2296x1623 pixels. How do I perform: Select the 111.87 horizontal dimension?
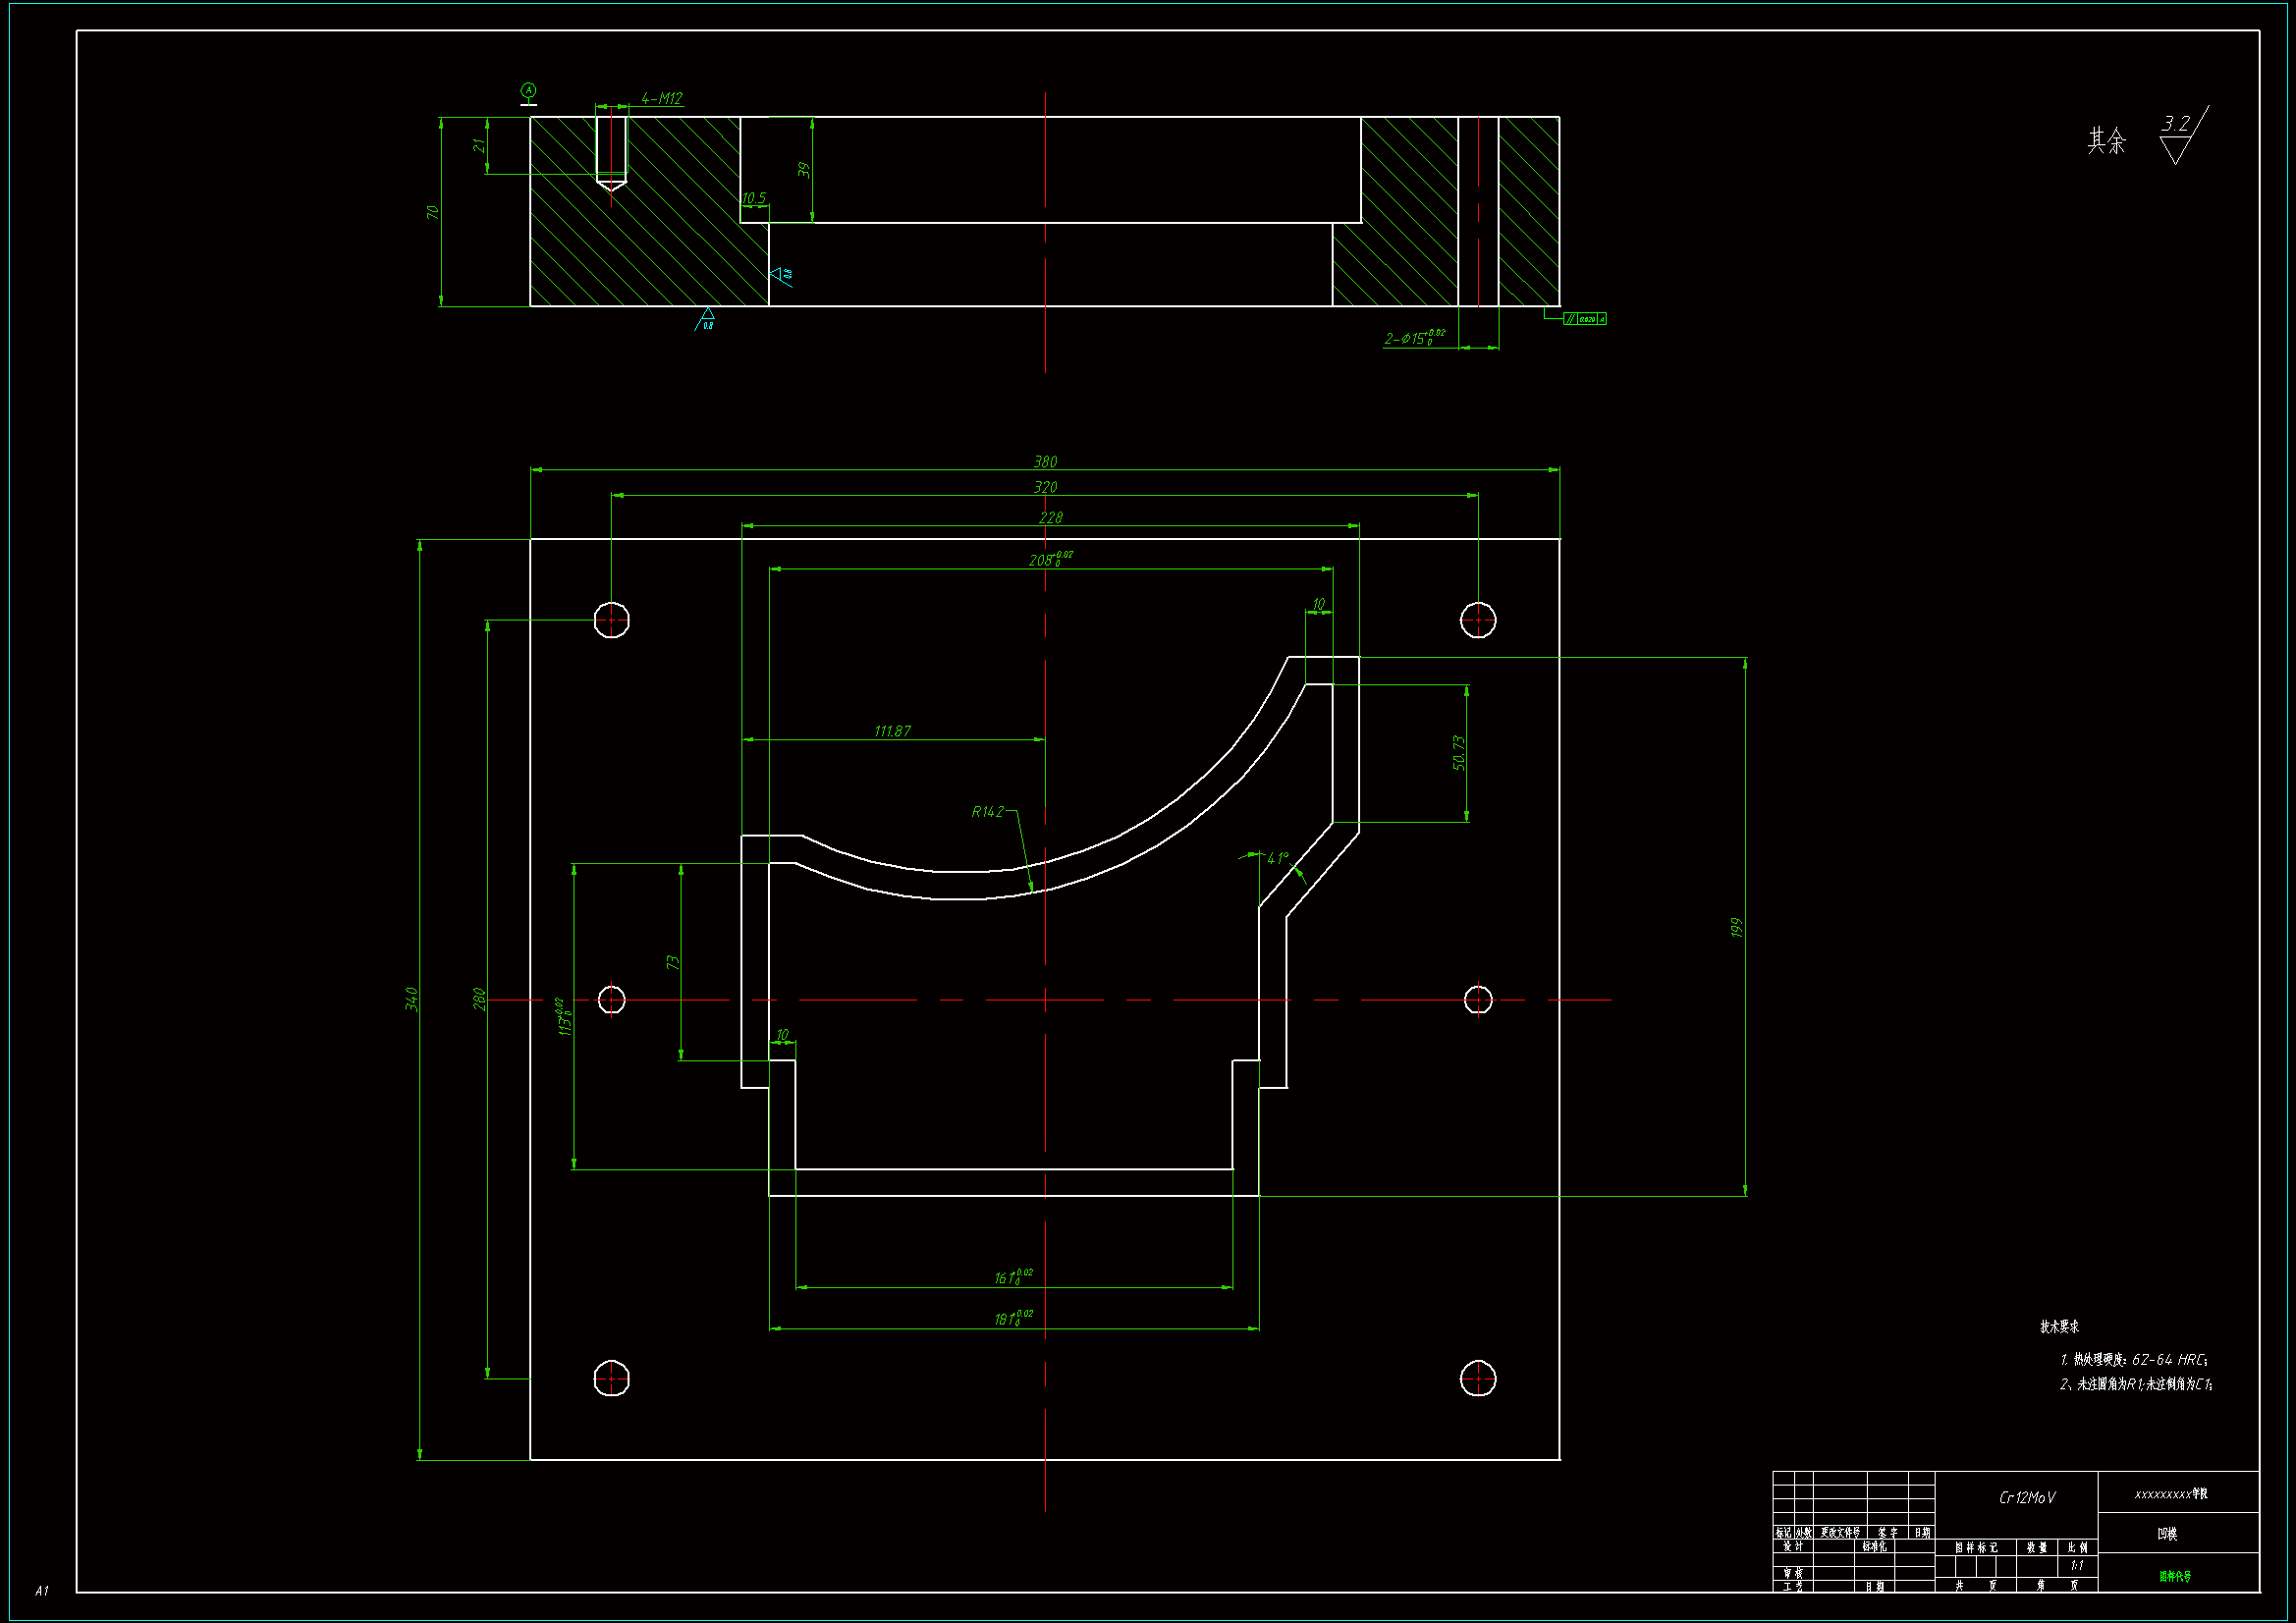coord(892,731)
